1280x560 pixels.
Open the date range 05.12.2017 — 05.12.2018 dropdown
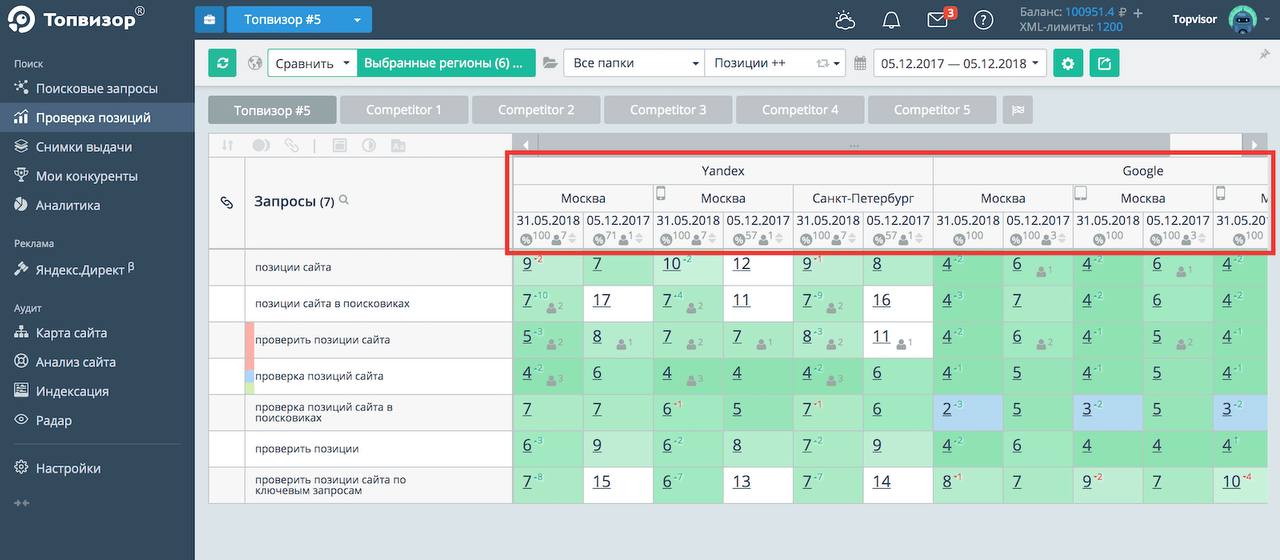[960, 63]
